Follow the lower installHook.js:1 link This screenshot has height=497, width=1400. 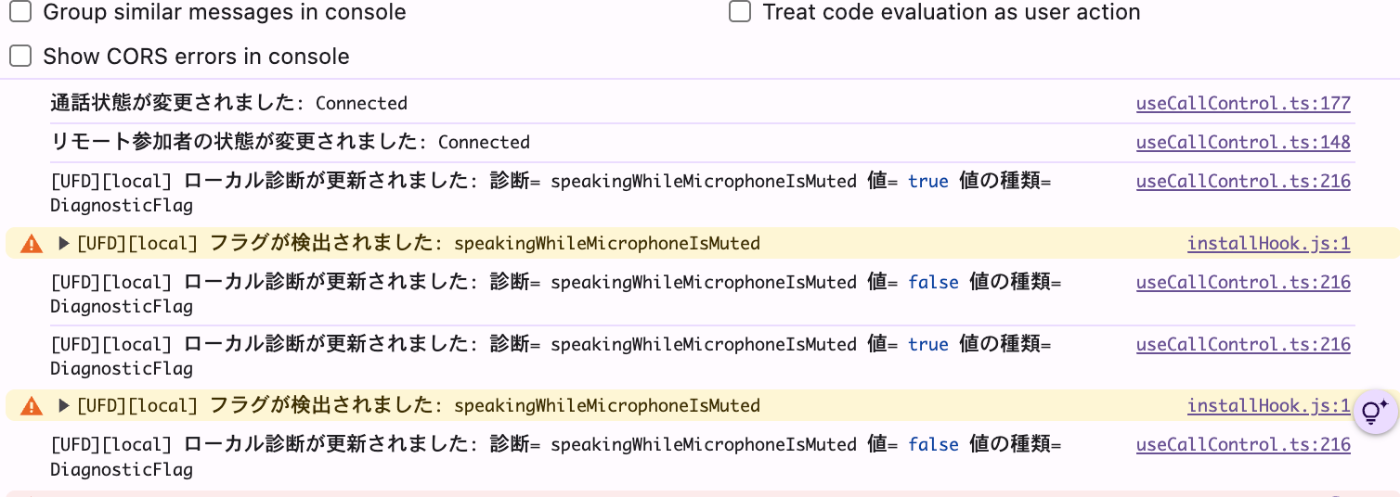pos(1268,406)
